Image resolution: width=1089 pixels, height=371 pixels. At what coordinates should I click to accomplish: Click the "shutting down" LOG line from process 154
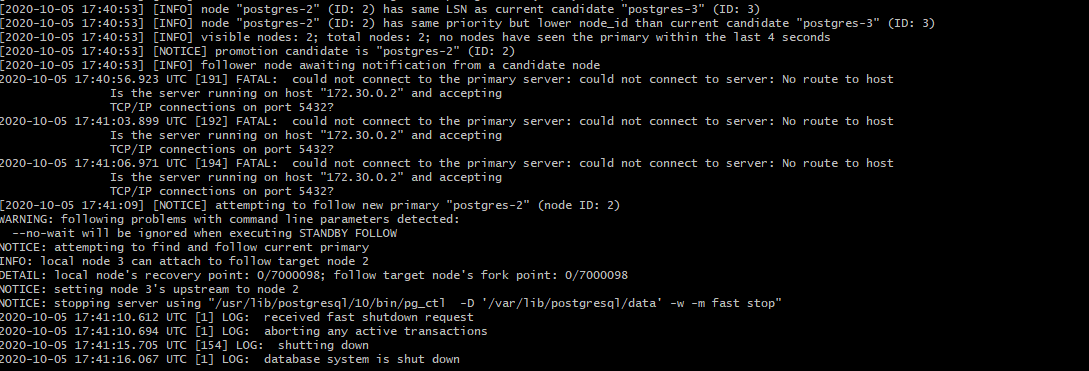point(185,345)
